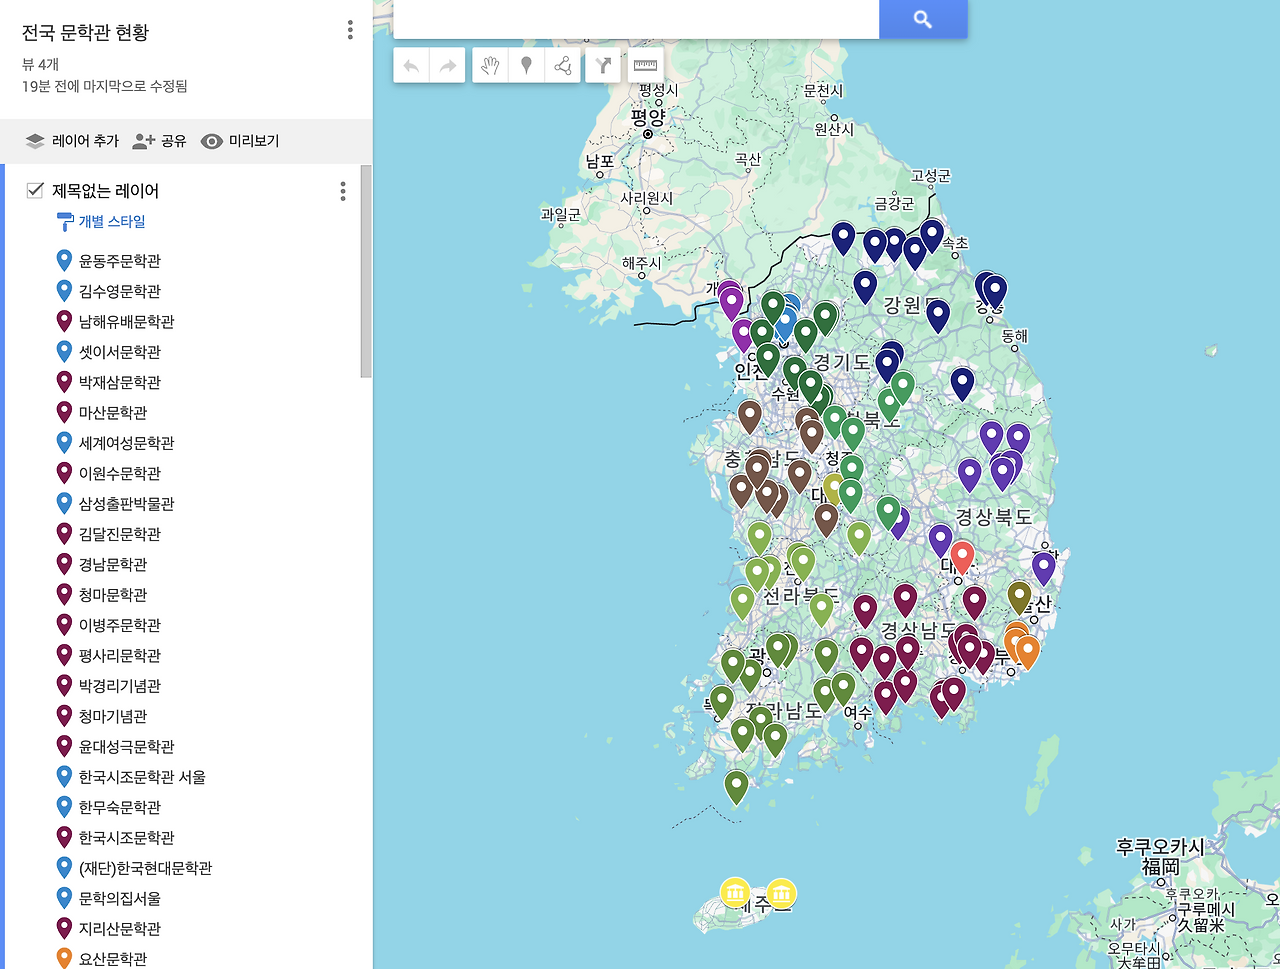
Task: Click the blue pin icon beside 윤동주문학관
Action: [x=64, y=261]
